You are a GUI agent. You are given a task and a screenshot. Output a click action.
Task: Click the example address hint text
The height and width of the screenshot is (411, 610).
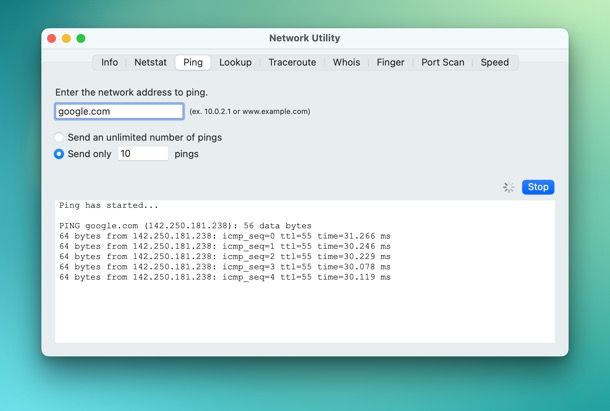point(250,112)
